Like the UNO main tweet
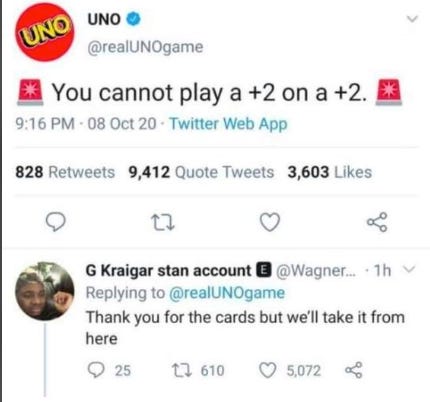The width and height of the screenshot is (430, 402). tap(270, 223)
